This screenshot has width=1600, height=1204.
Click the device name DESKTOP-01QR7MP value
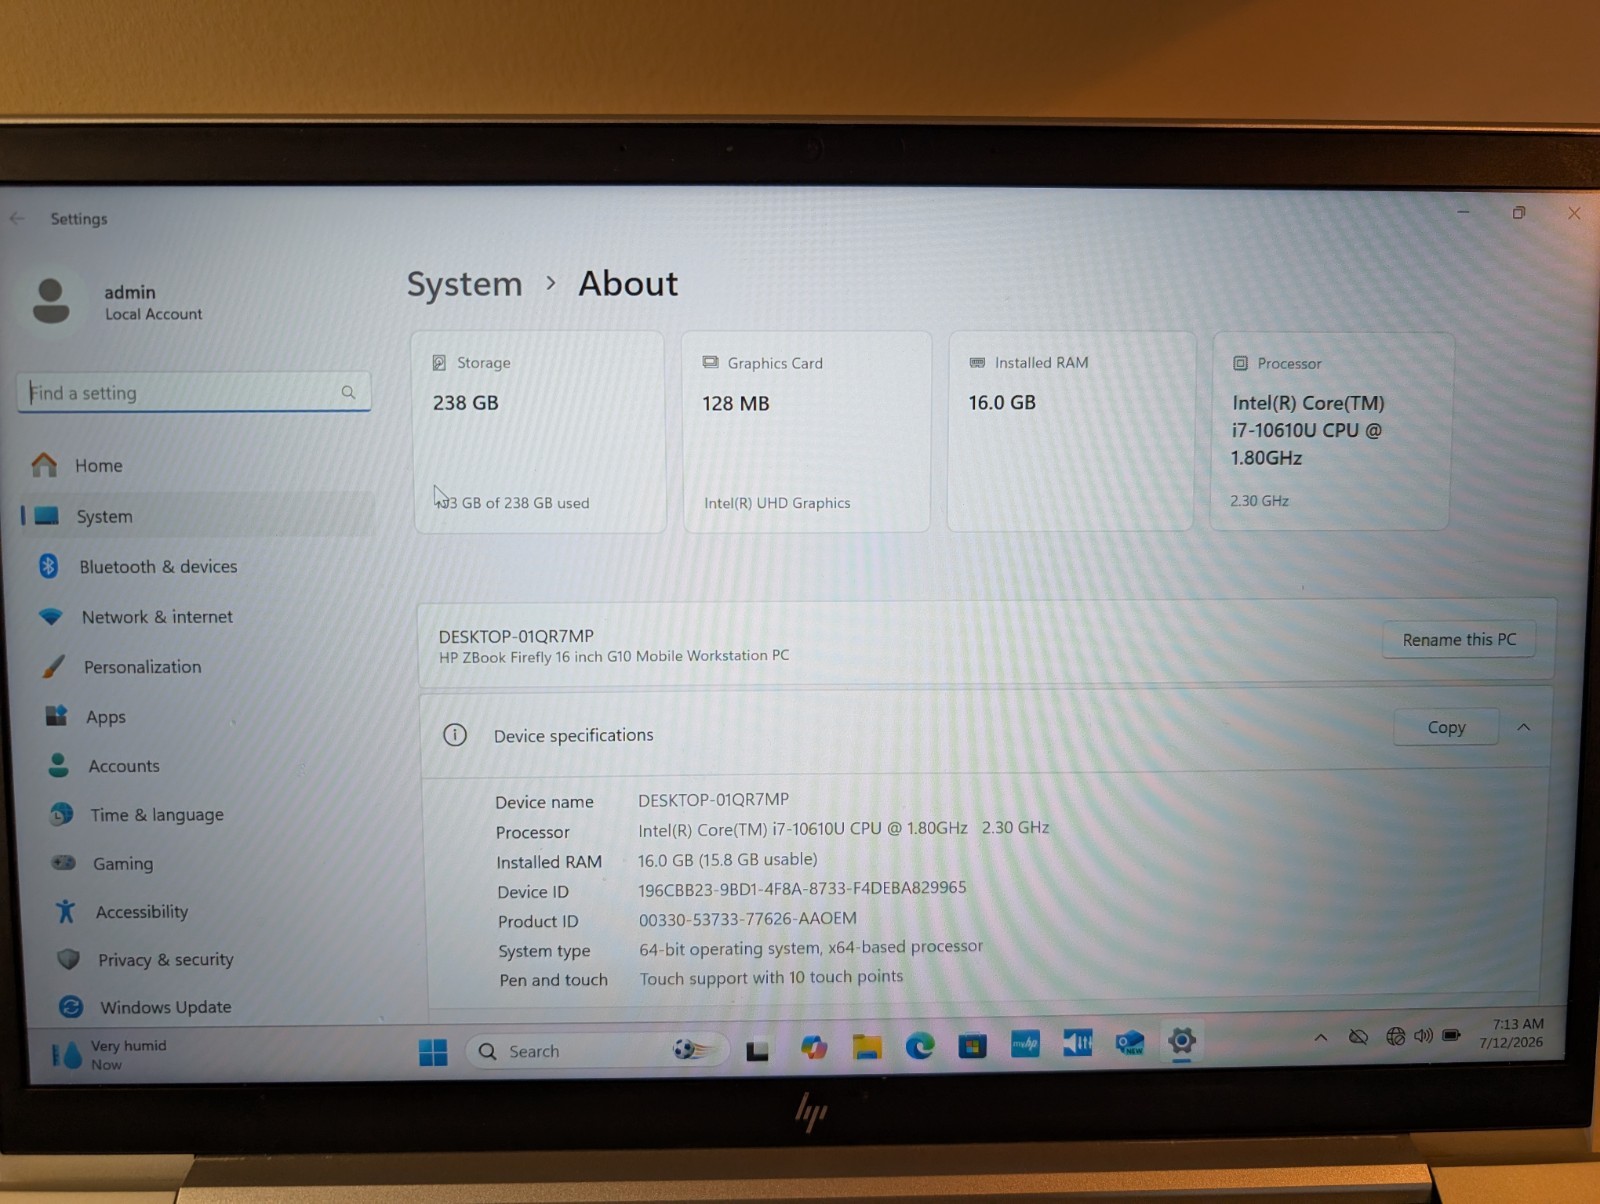pyautogui.click(x=713, y=800)
